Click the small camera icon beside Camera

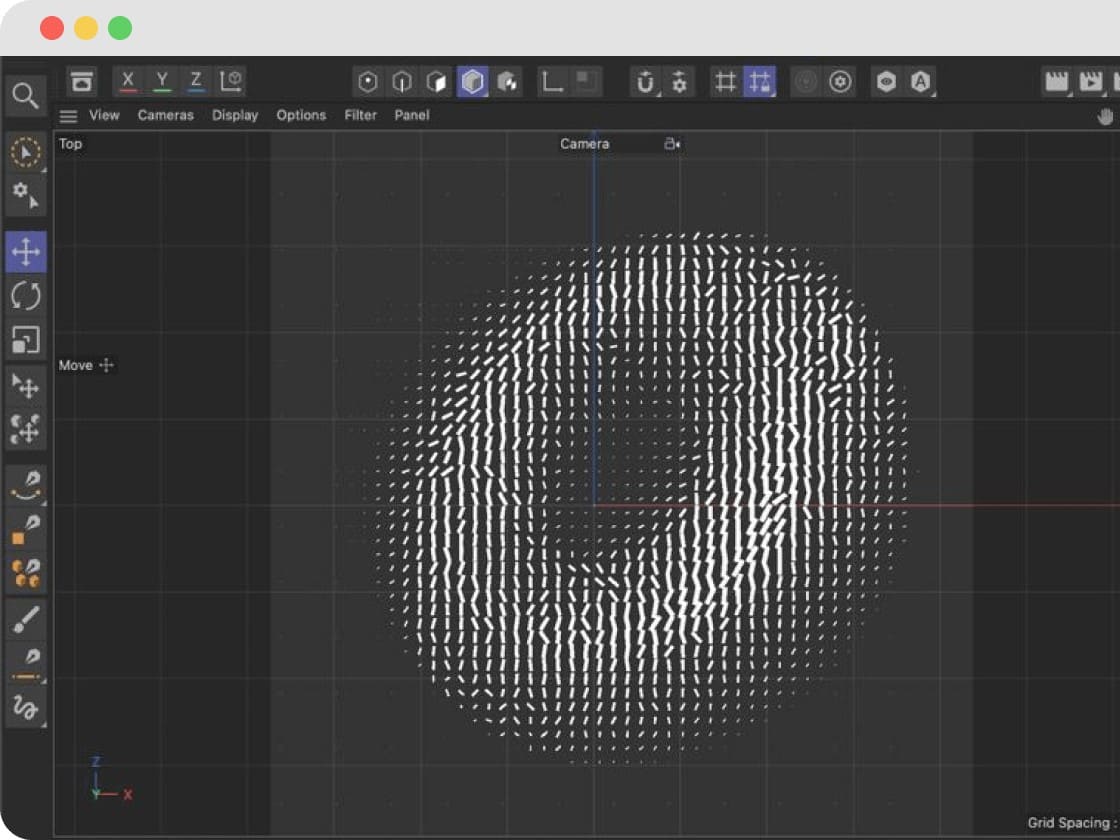[x=671, y=144]
